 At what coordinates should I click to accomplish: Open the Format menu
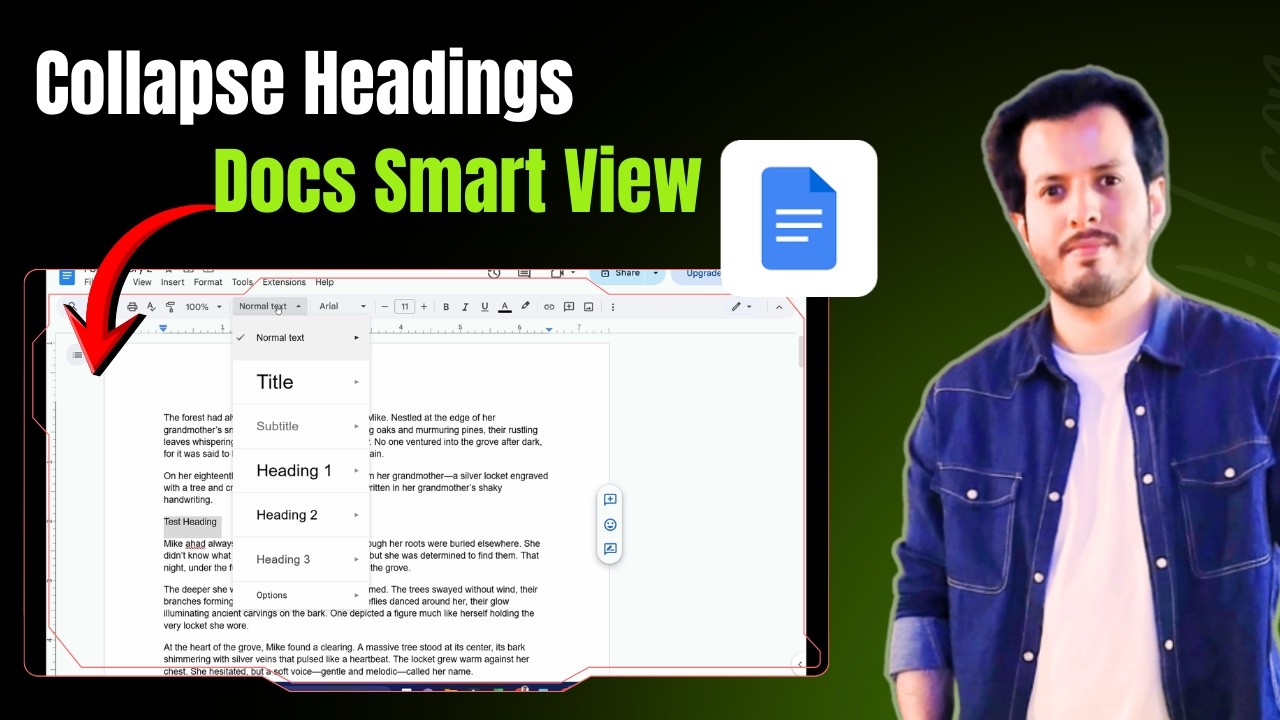pos(208,283)
